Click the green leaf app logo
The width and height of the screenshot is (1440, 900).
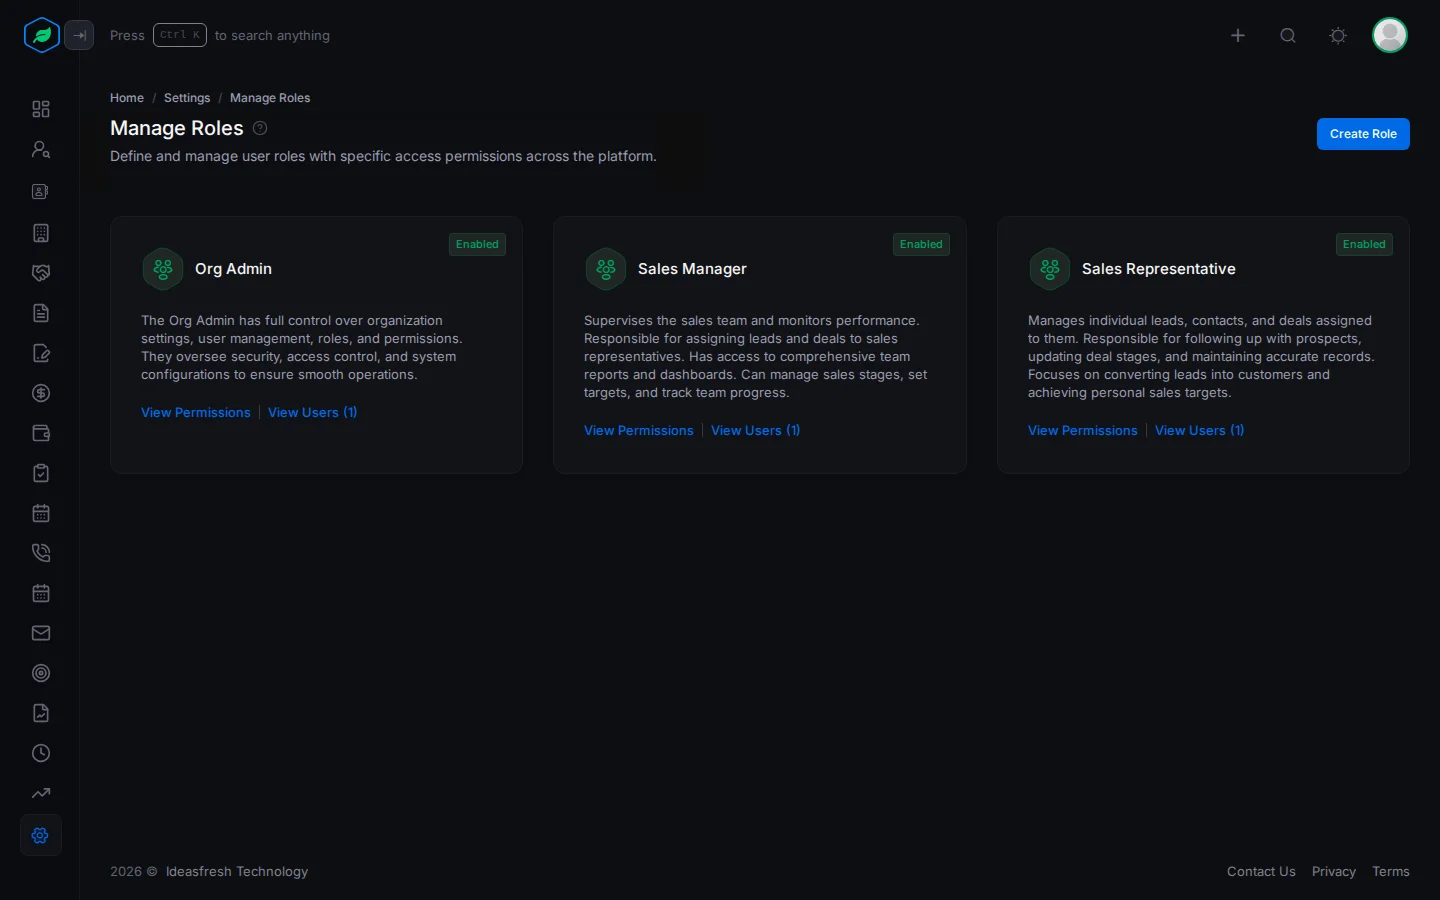point(41,35)
